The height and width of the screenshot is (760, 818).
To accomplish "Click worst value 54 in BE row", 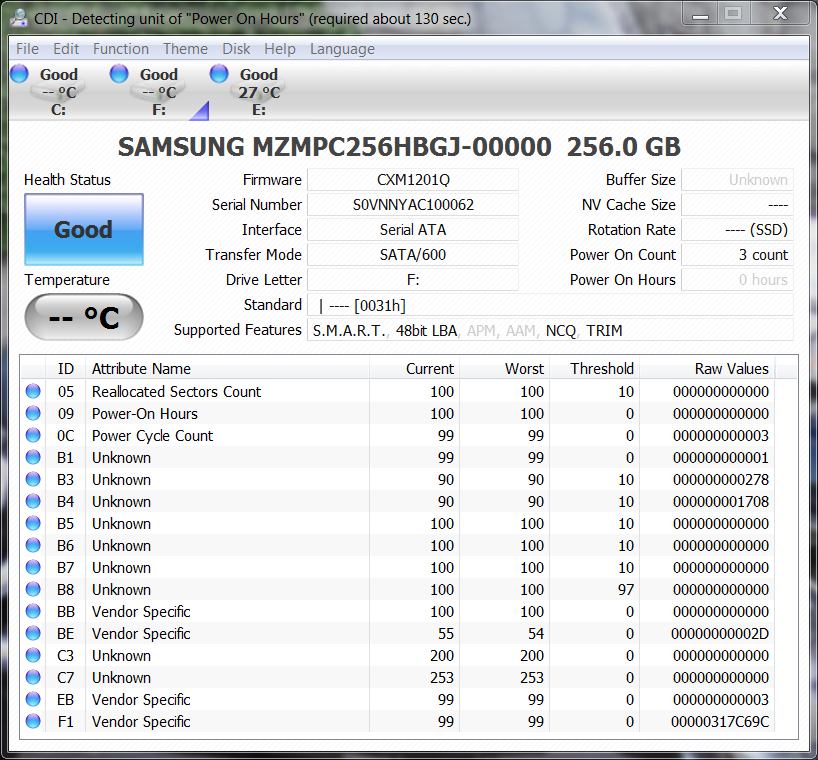I will [x=536, y=634].
